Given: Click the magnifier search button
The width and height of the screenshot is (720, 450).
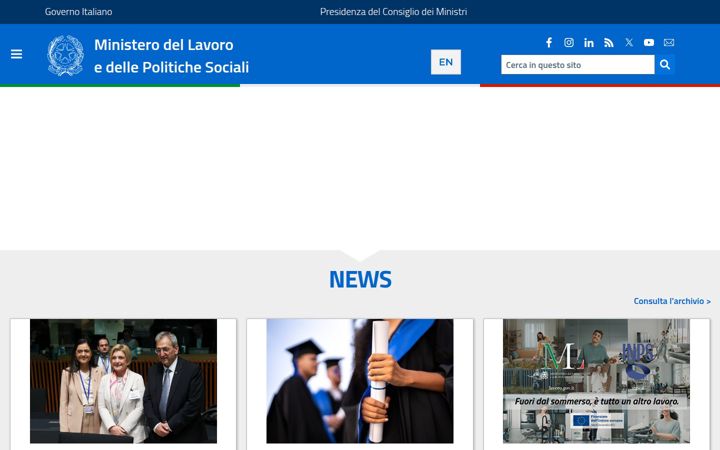Looking at the screenshot, I should (x=665, y=64).
